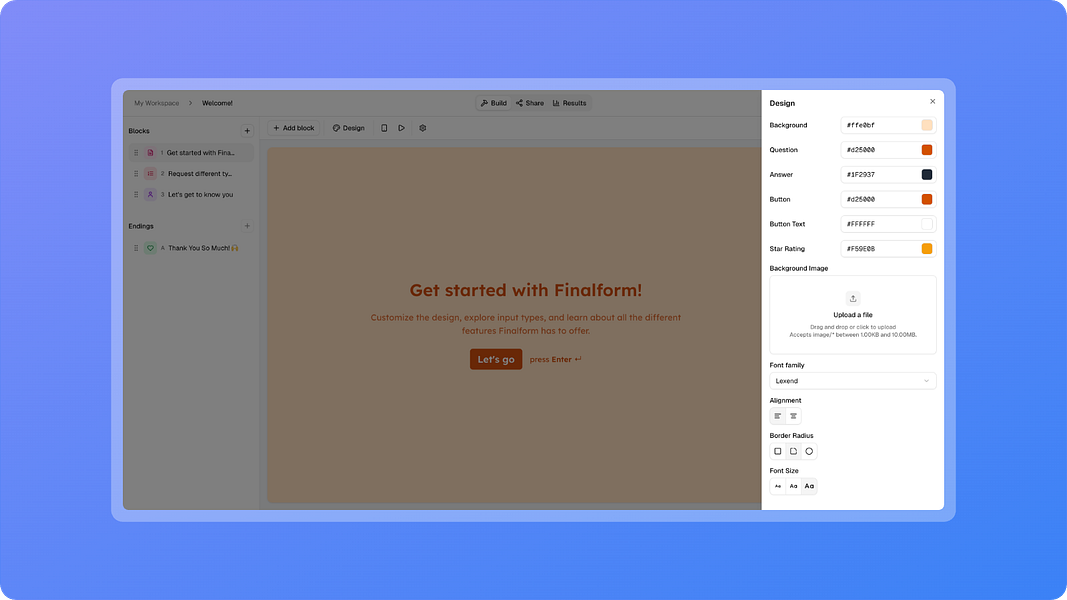Toggle mobile preview icon
Viewport: 1067px width, 600px height.
tap(384, 128)
